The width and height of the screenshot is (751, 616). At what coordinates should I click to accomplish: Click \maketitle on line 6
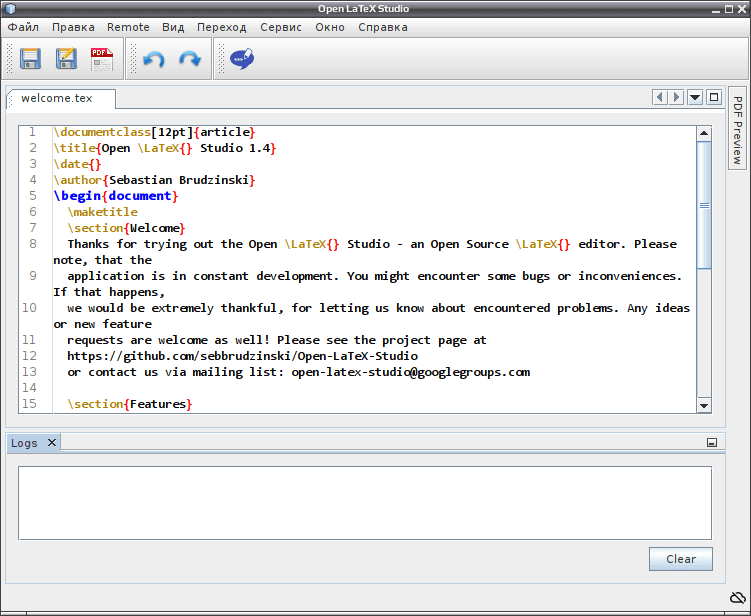point(102,212)
